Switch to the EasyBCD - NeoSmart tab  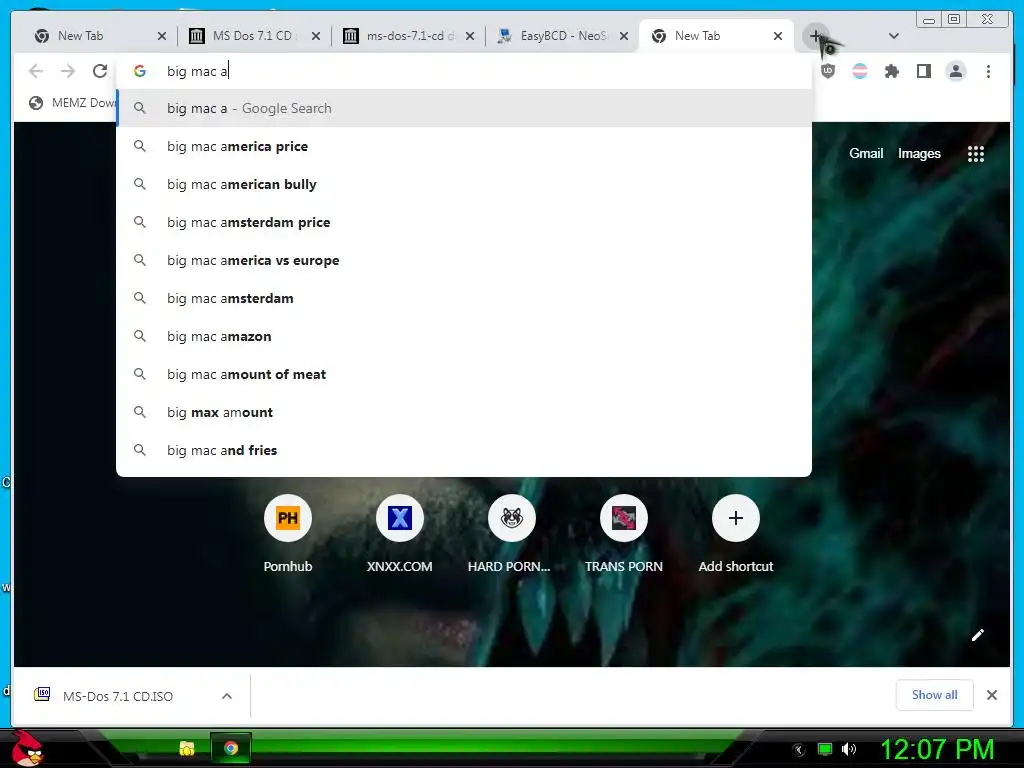[554, 36]
